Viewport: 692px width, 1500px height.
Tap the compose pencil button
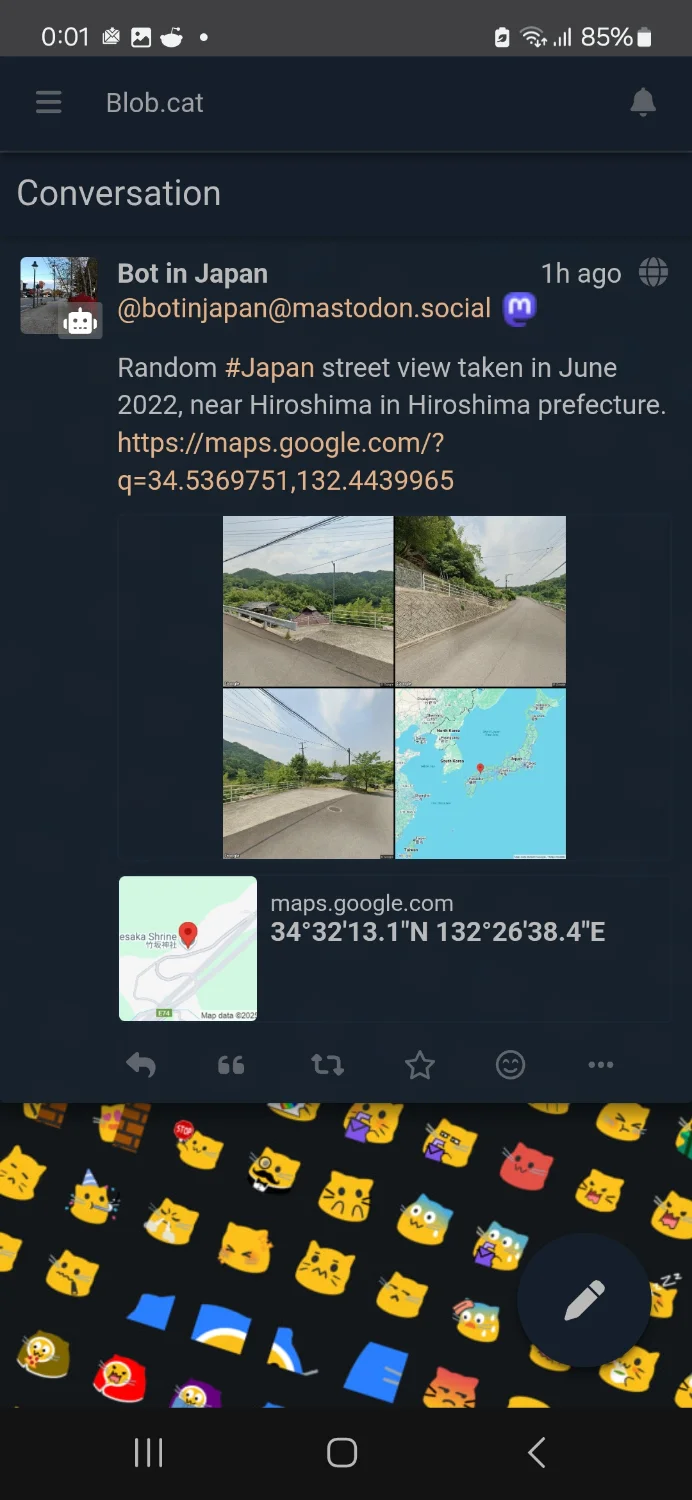(584, 1300)
